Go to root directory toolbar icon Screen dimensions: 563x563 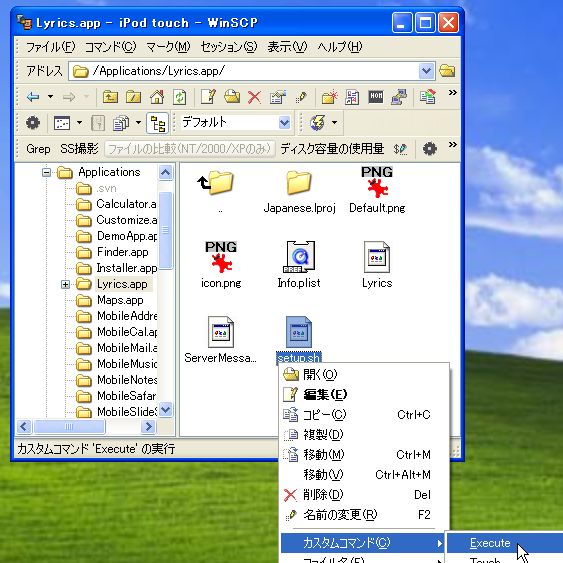(x=133, y=97)
